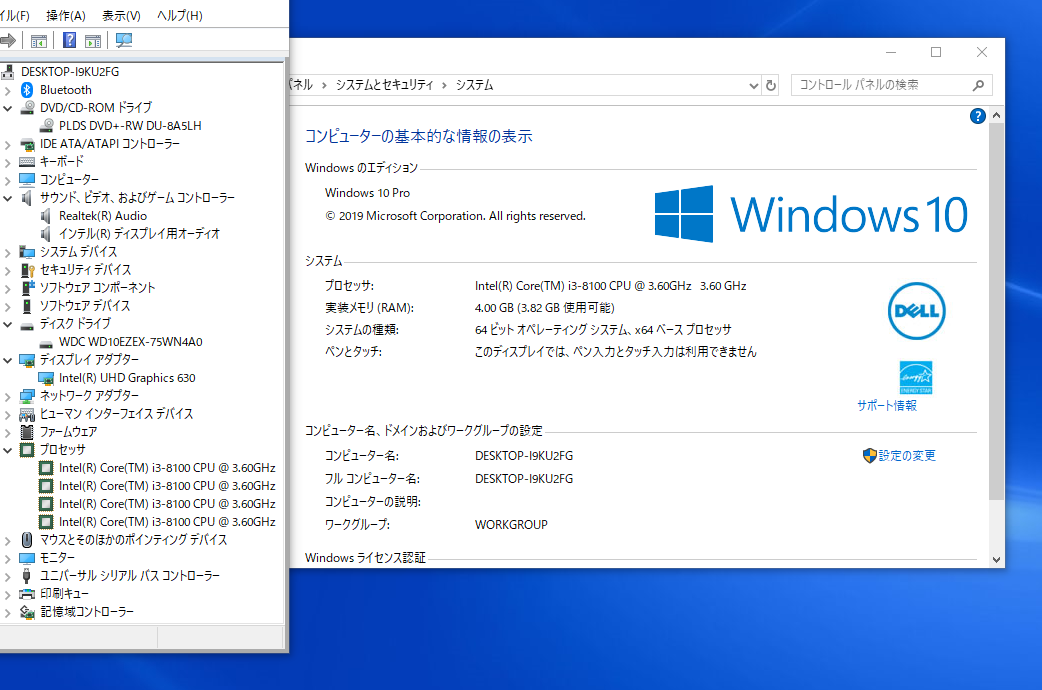The image size is (1042, 690).
Task: Open the サポート情報 link
Action: click(x=886, y=405)
